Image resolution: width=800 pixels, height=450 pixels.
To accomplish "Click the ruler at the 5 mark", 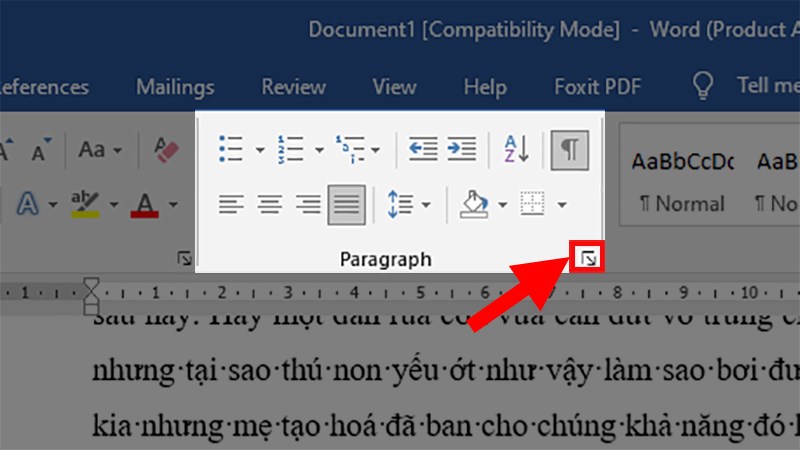I will click(x=420, y=292).
